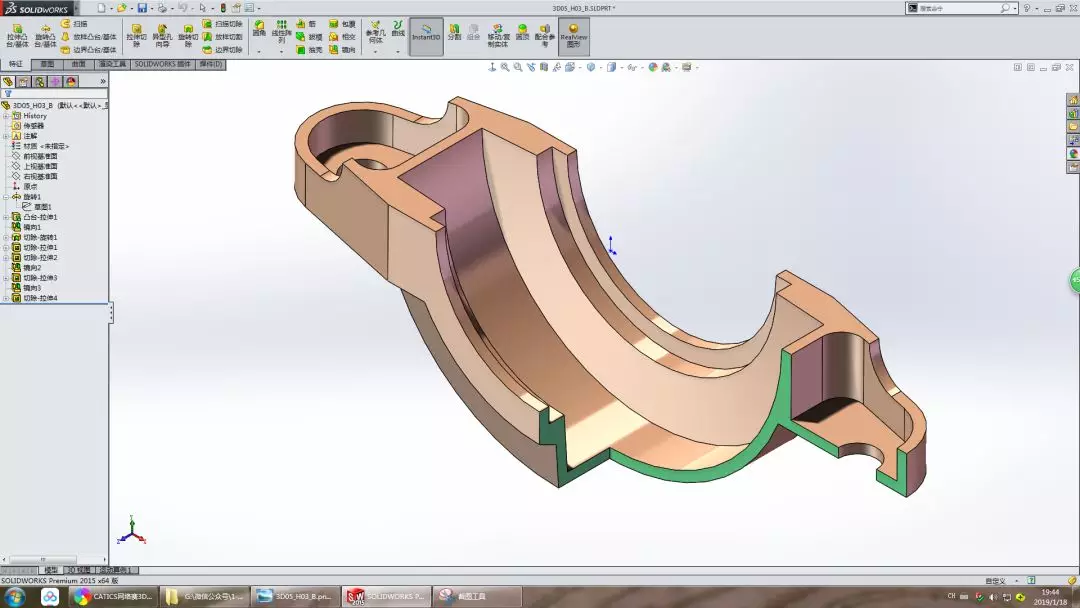The height and width of the screenshot is (608, 1080).
Task: Select the Mirror (镜向) tool in ribbon
Action: point(342,50)
